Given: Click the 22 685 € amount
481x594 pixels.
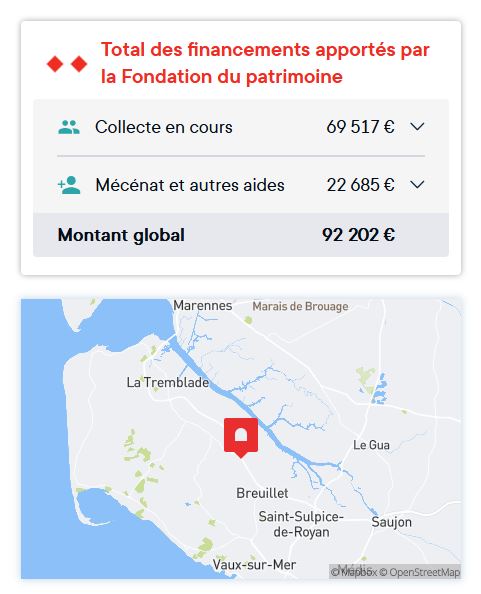Looking at the screenshot, I should [x=361, y=185].
